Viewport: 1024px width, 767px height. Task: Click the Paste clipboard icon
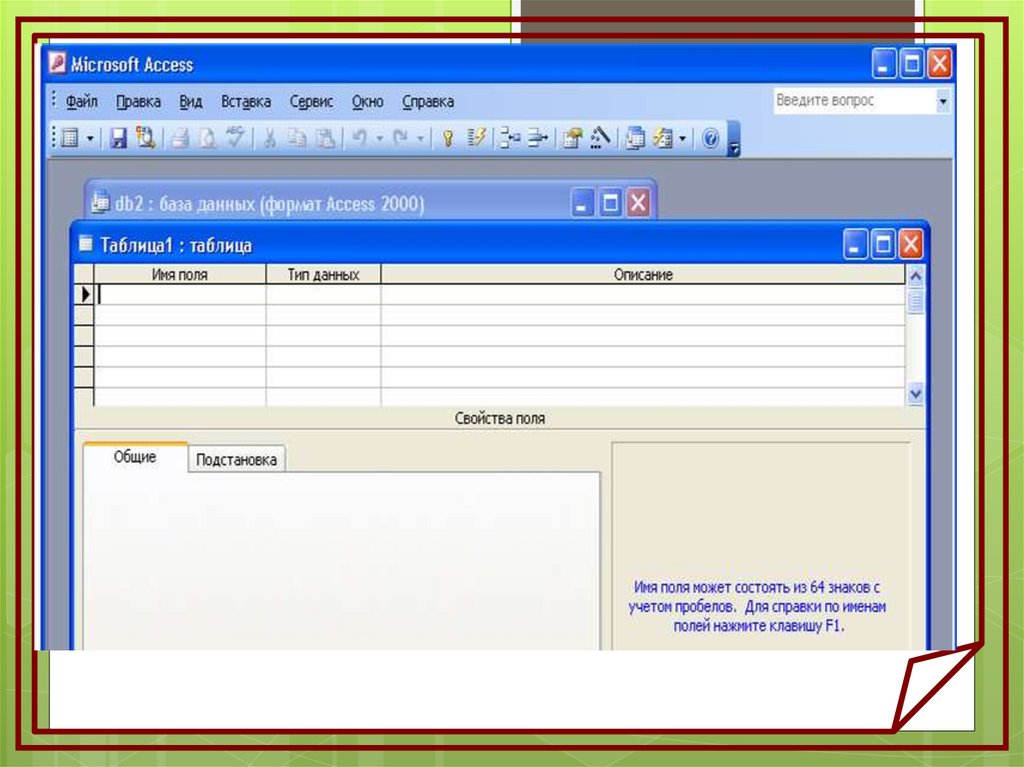[325, 138]
